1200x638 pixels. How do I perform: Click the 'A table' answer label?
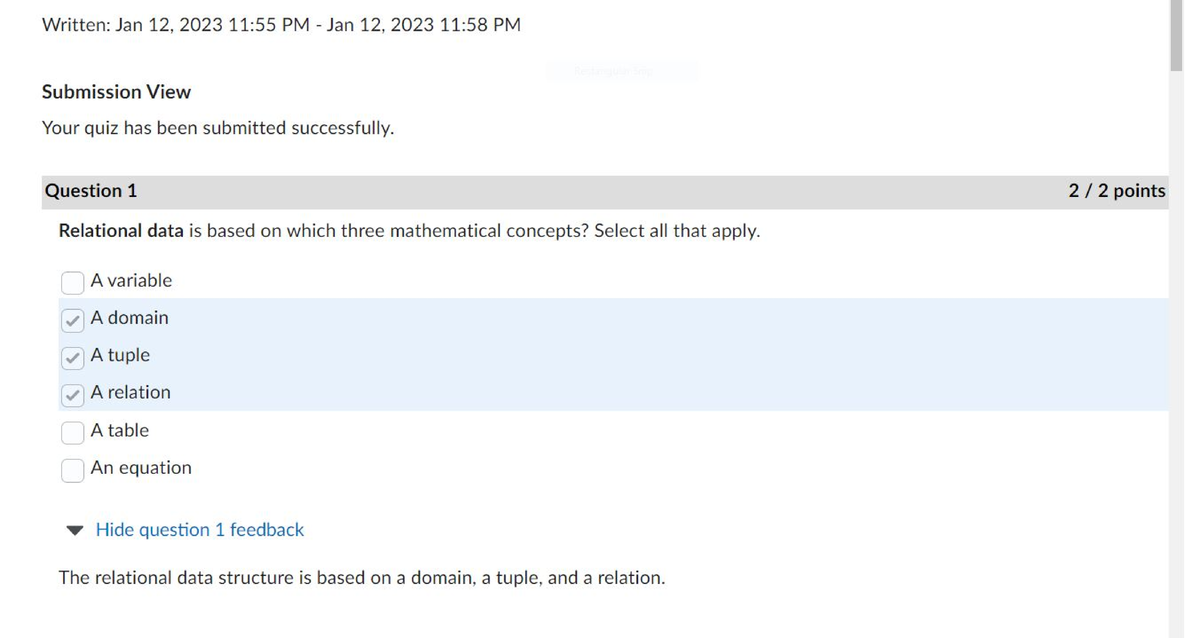[x=119, y=430]
